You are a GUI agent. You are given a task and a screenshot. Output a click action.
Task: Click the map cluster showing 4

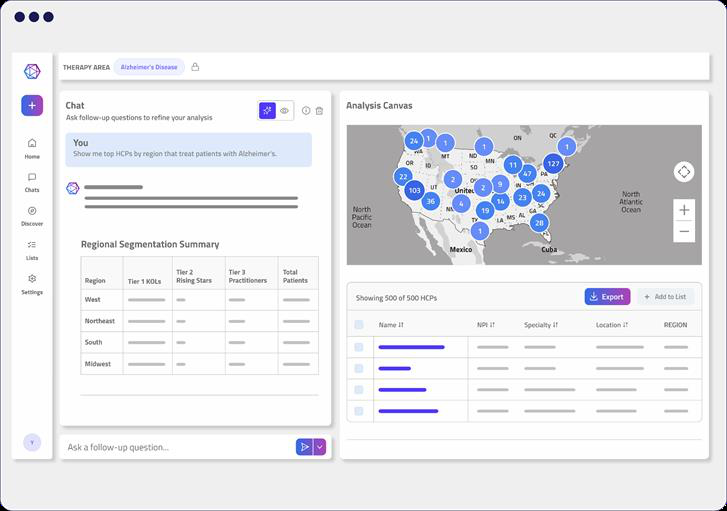point(461,204)
